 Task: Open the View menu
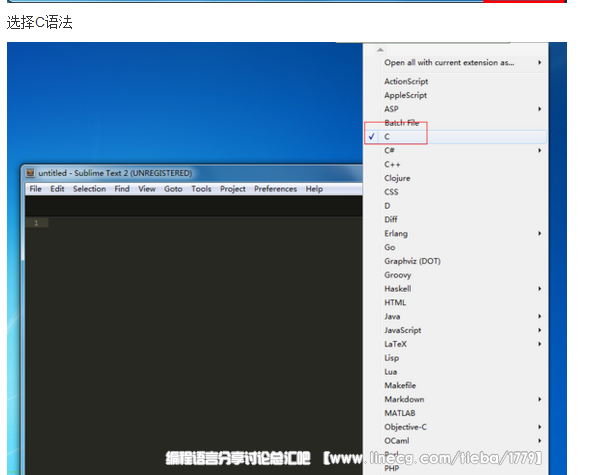pos(147,189)
